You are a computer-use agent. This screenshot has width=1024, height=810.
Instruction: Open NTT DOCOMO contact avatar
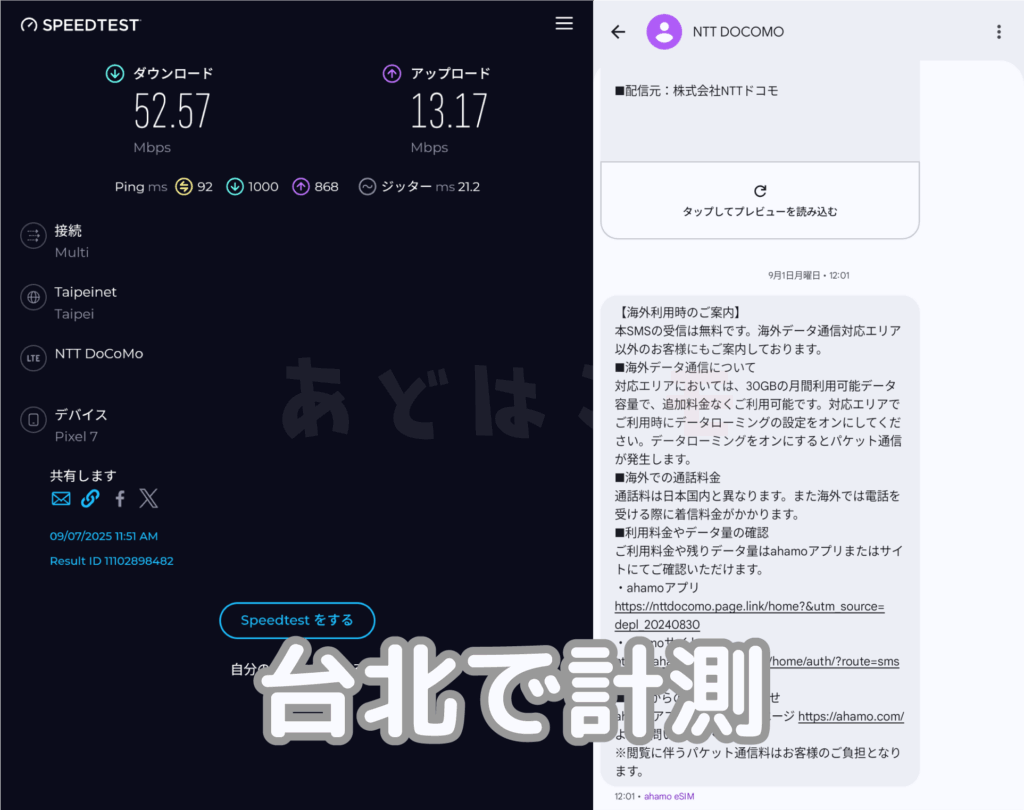[x=664, y=31]
